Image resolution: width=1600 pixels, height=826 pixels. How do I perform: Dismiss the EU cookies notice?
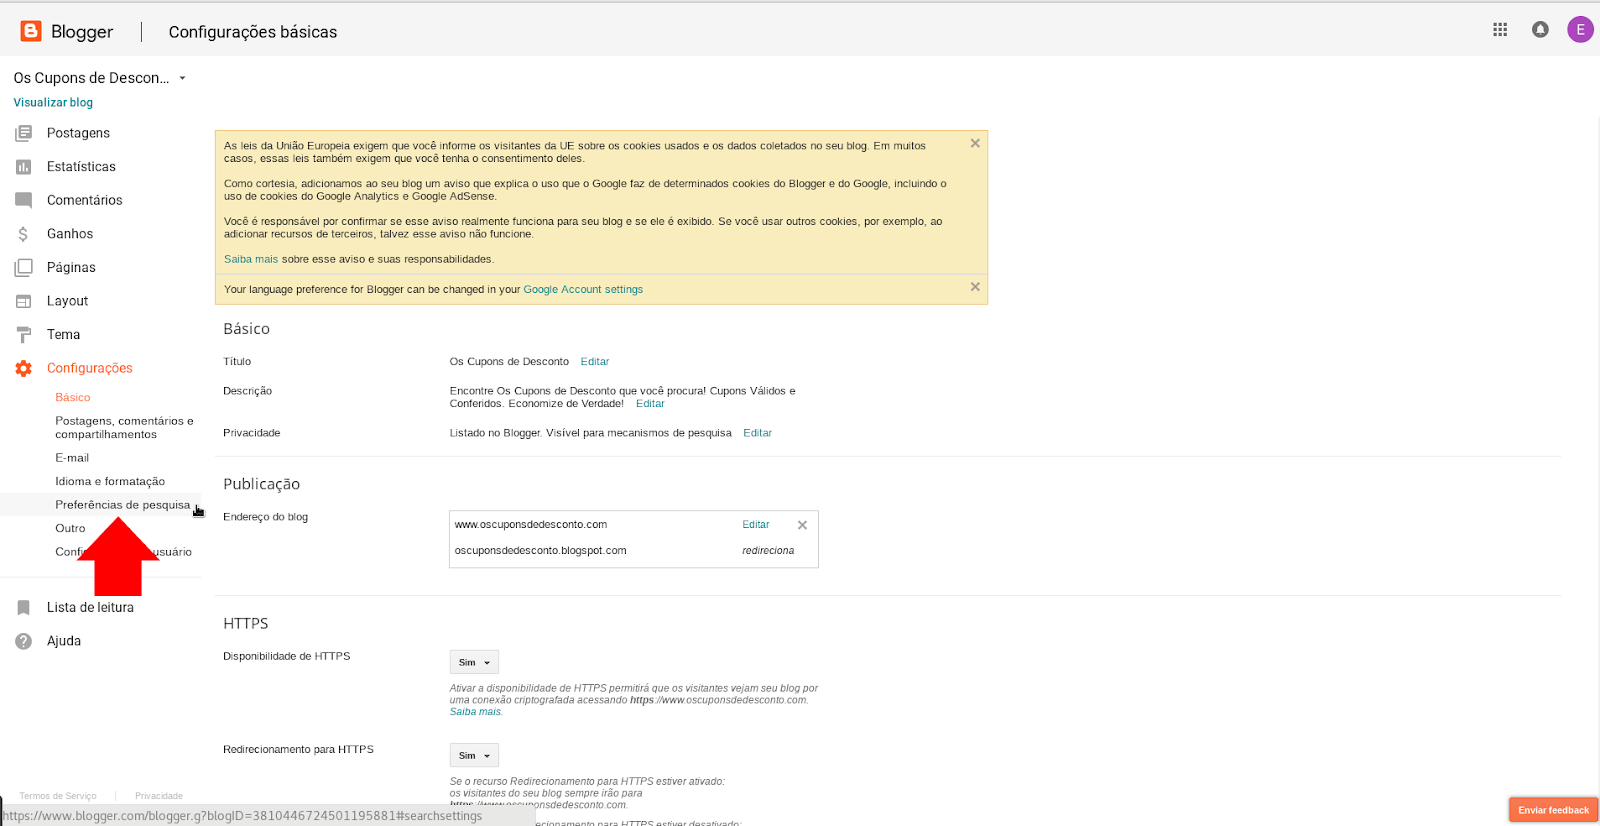click(975, 143)
